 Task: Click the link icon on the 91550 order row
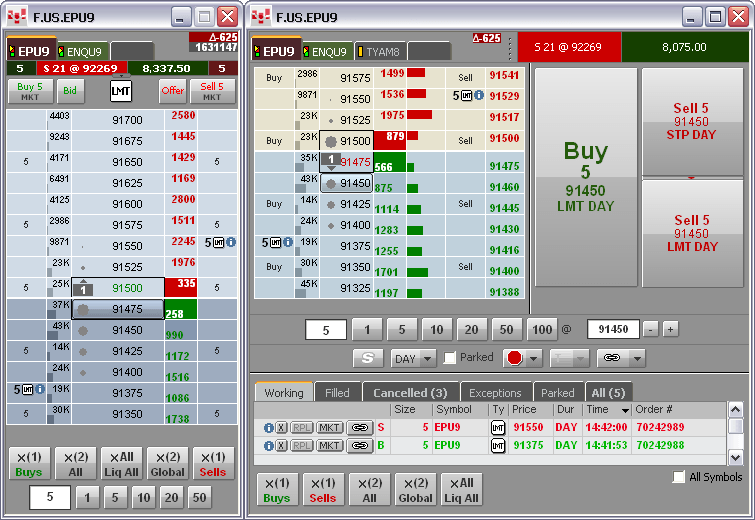point(360,428)
